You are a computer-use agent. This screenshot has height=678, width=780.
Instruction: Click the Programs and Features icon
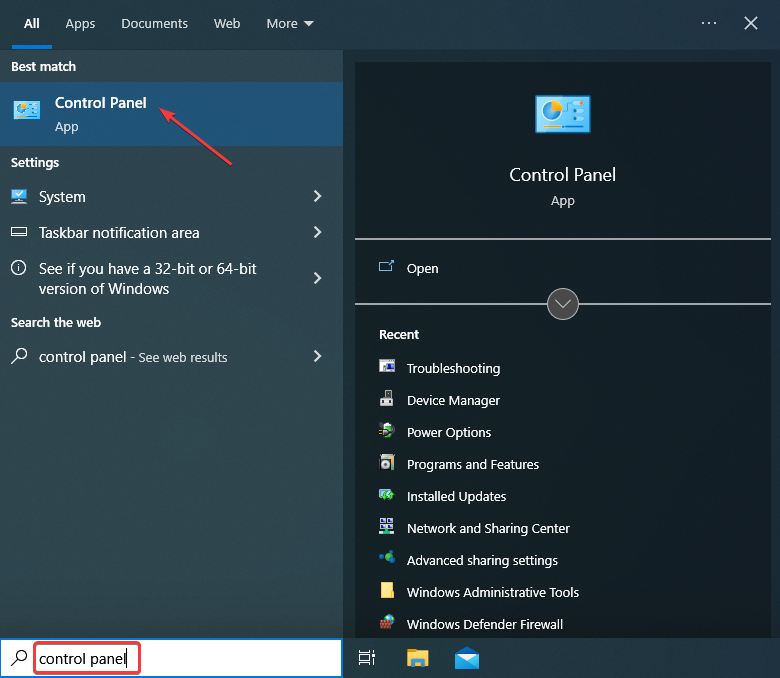pyautogui.click(x=387, y=462)
